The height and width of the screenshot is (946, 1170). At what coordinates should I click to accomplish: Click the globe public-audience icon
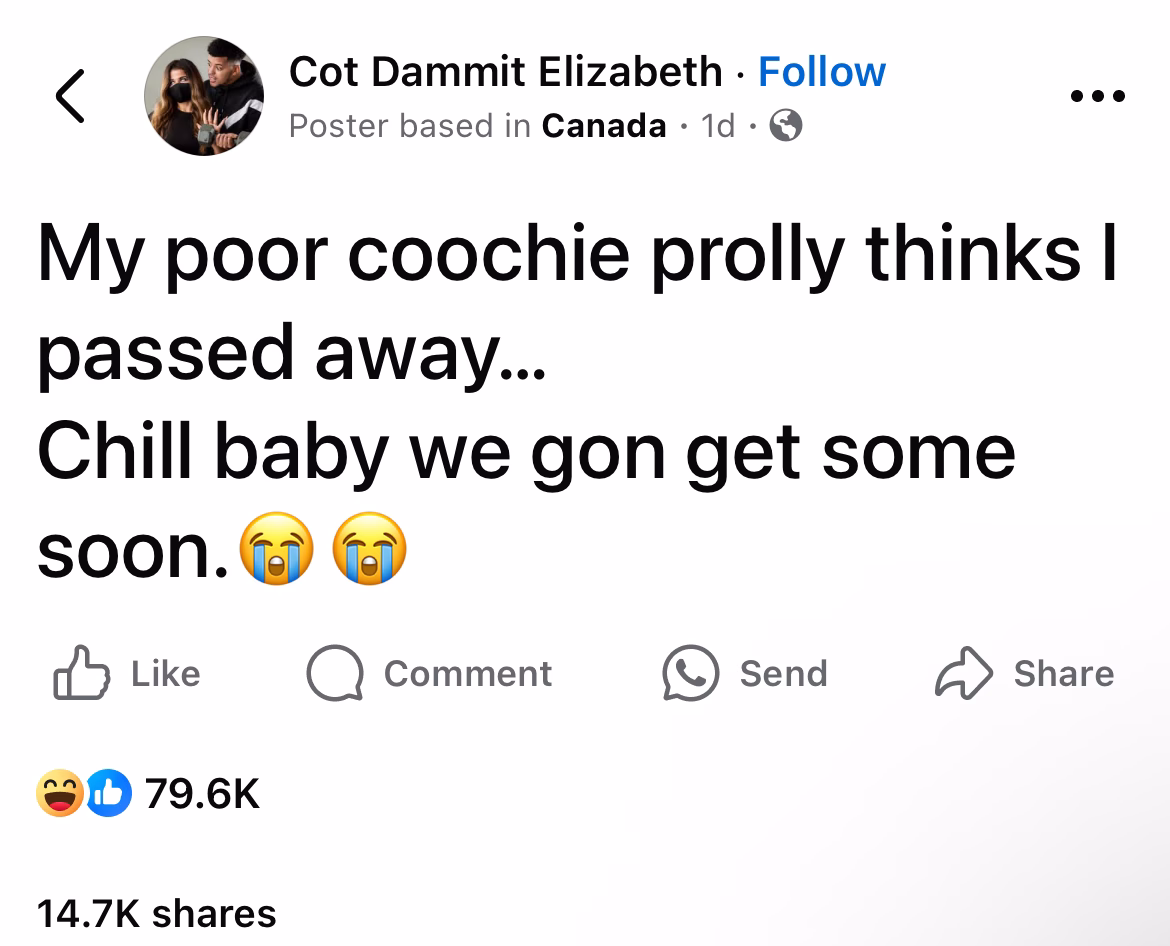[x=788, y=126]
